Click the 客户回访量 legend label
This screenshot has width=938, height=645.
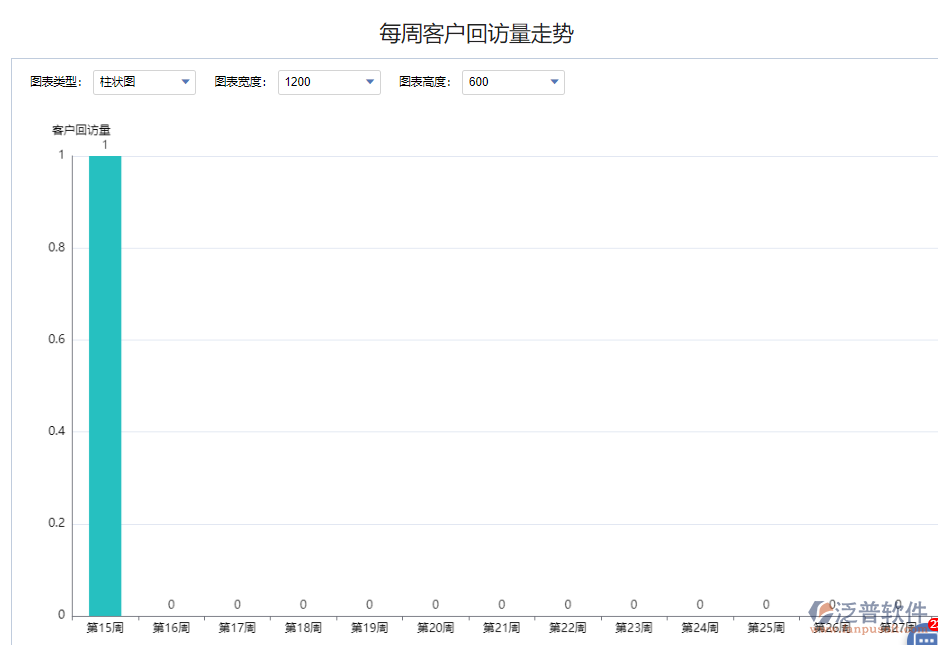pyautogui.click(x=81, y=129)
